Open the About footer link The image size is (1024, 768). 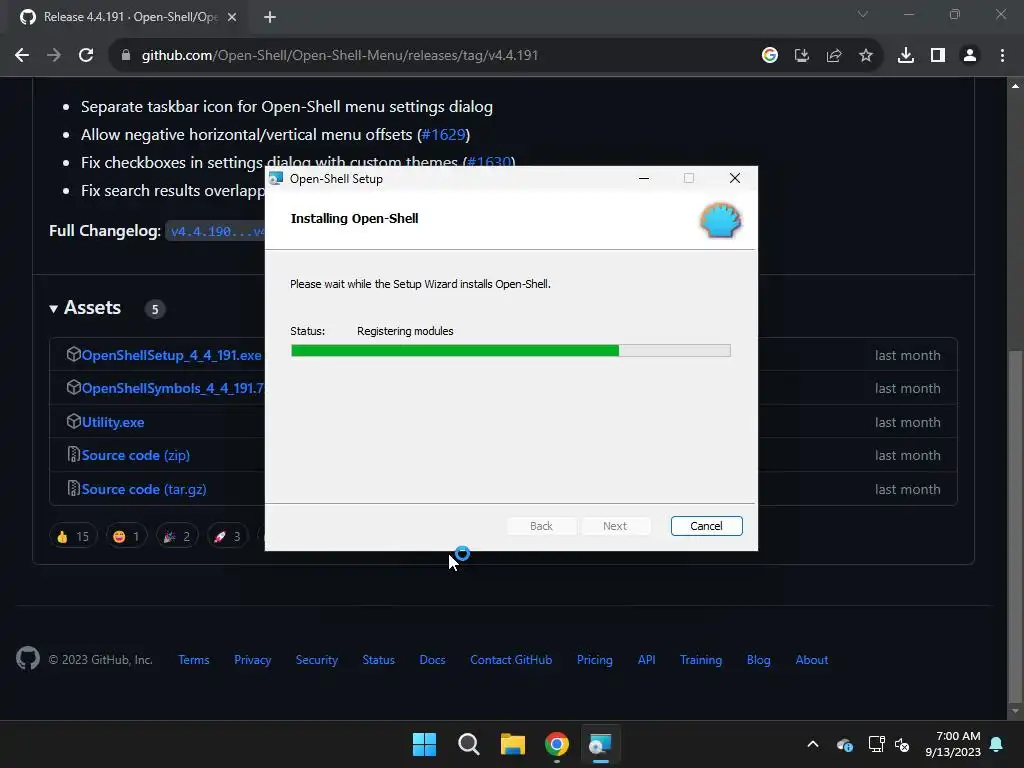pyautogui.click(x=812, y=660)
